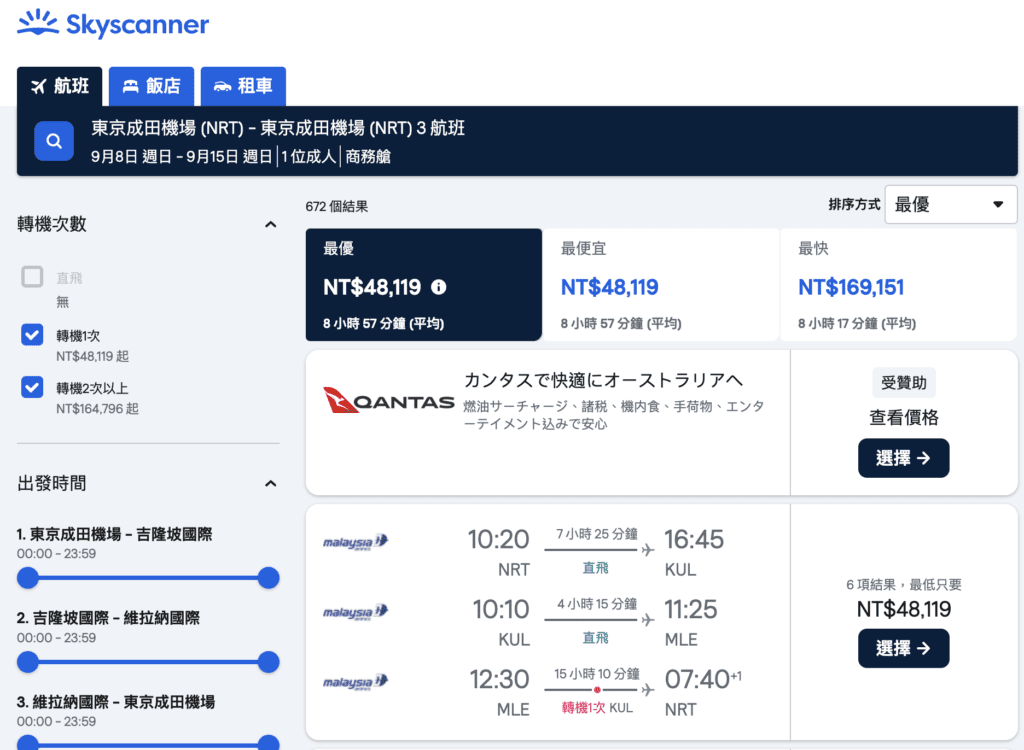Click the 3. 維拉納國際 – 東京成田機場 label
The image size is (1024, 750).
click(116, 702)
